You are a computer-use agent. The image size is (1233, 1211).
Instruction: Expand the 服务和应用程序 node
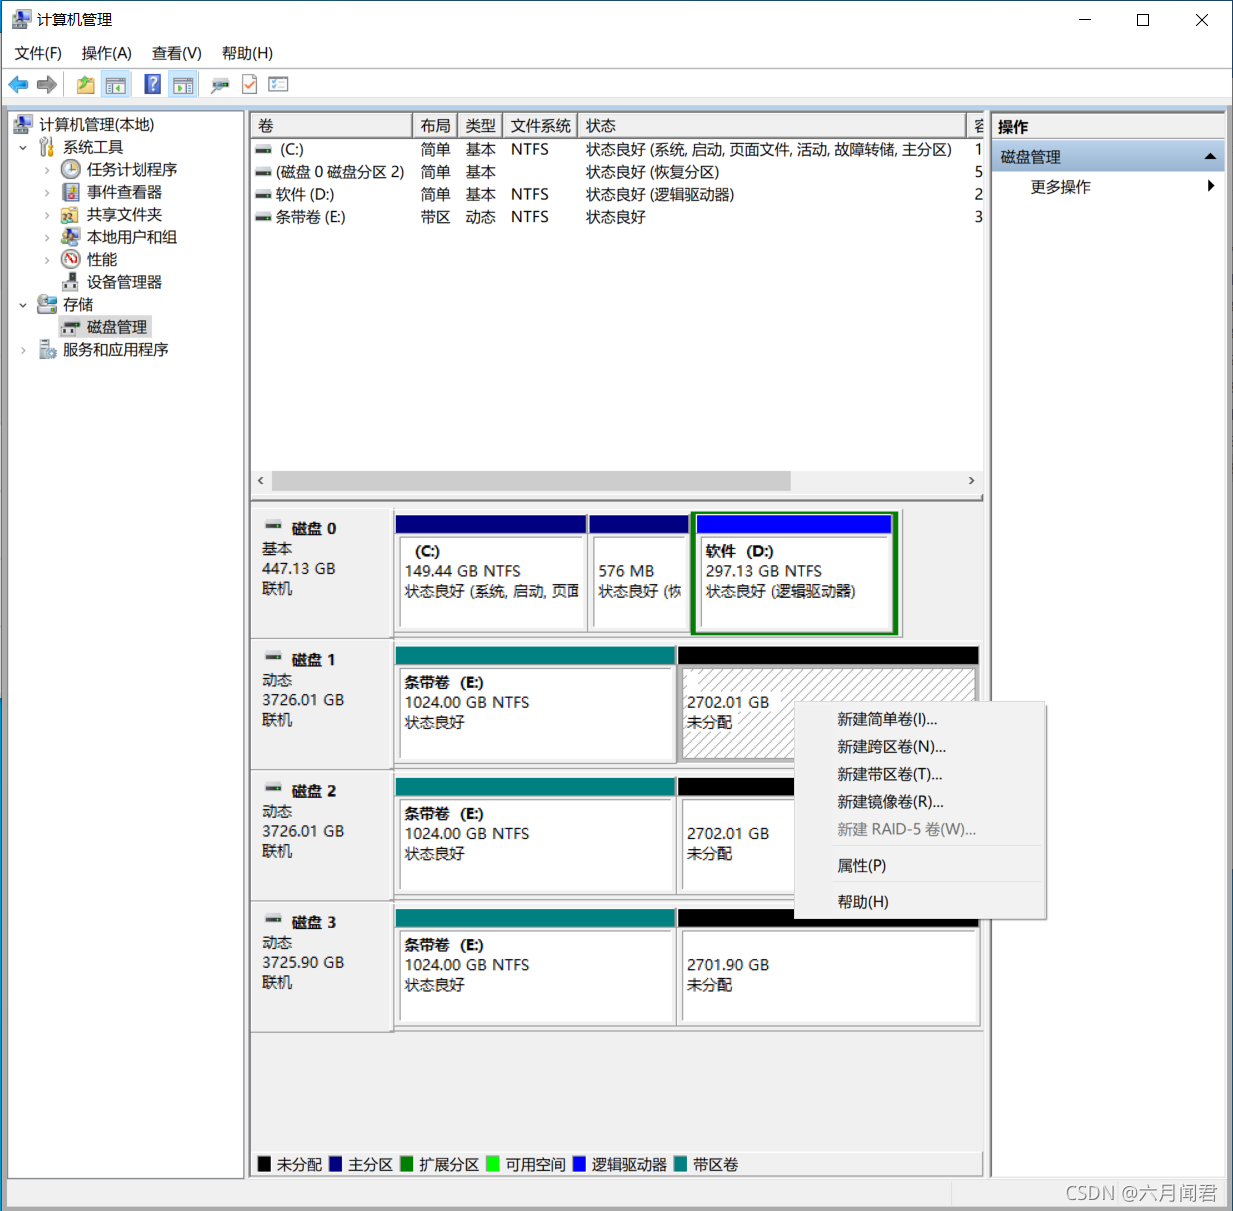tap(23, 350)
